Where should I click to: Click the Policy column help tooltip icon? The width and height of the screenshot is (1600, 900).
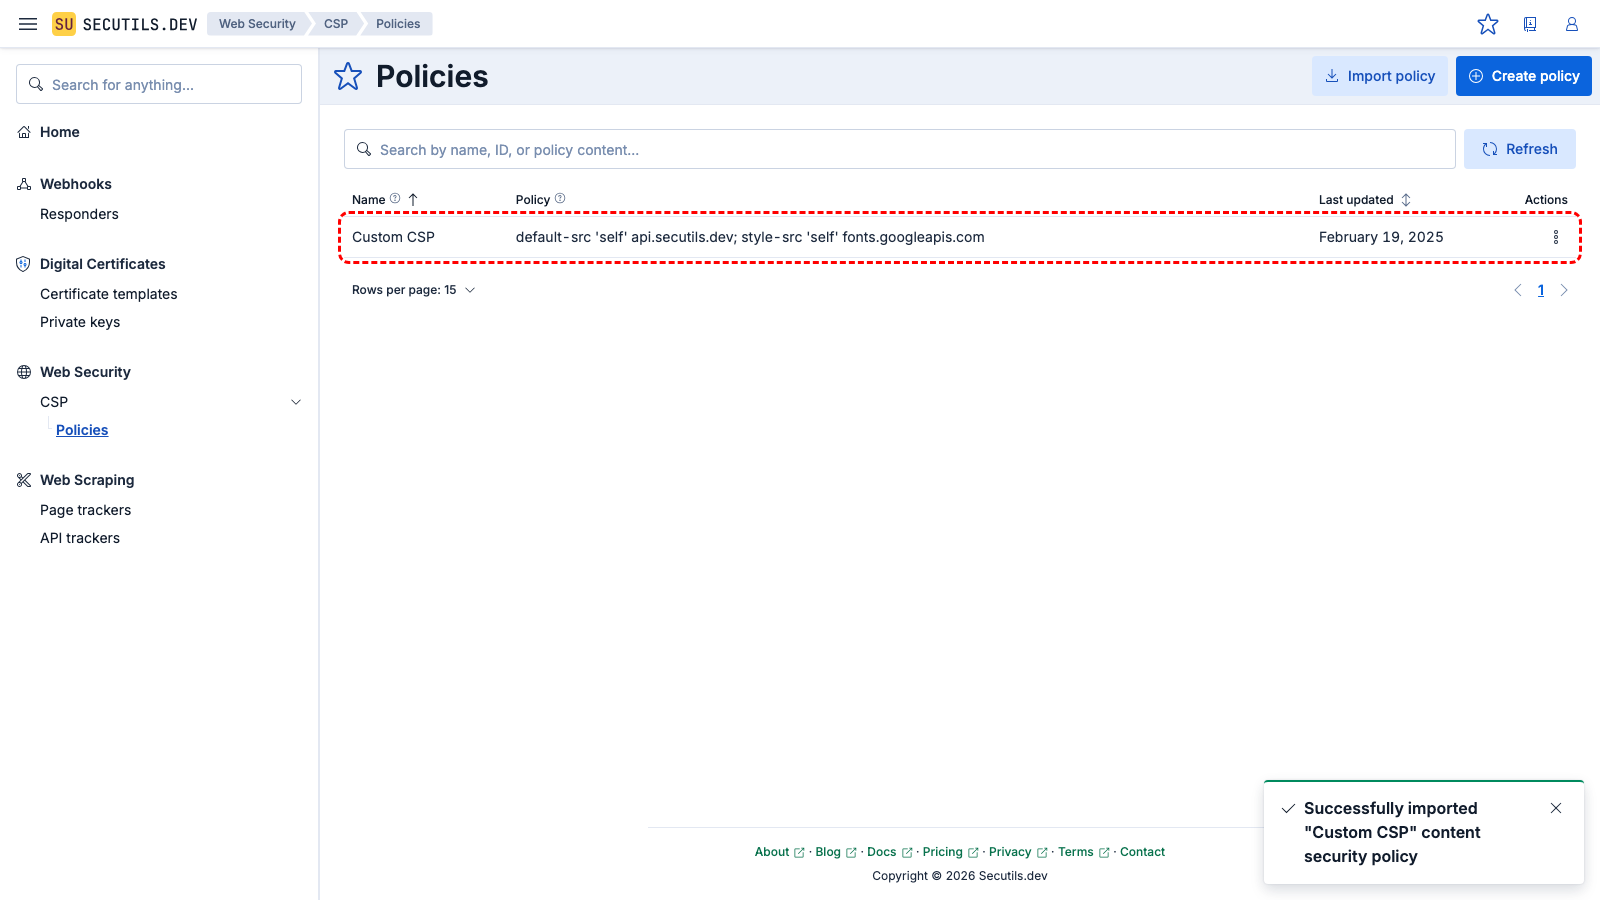pos(559,198)
